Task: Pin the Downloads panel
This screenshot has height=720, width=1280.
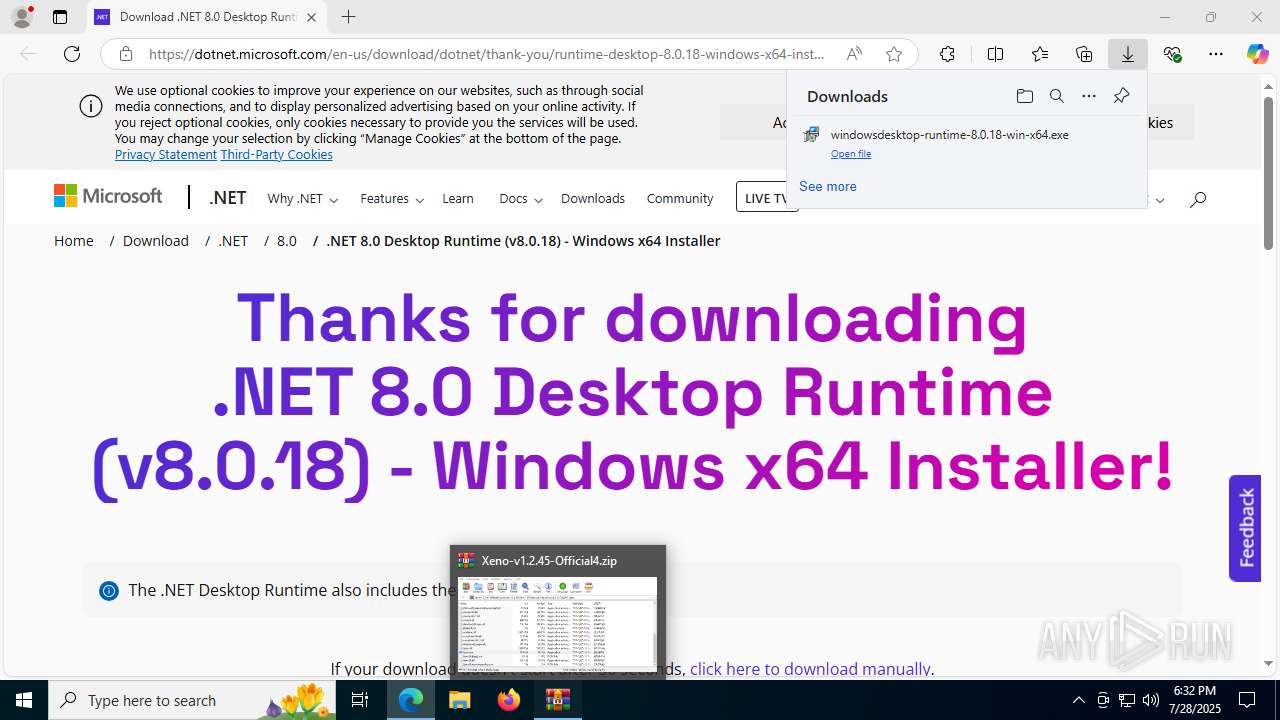Action: [1121, 96]
